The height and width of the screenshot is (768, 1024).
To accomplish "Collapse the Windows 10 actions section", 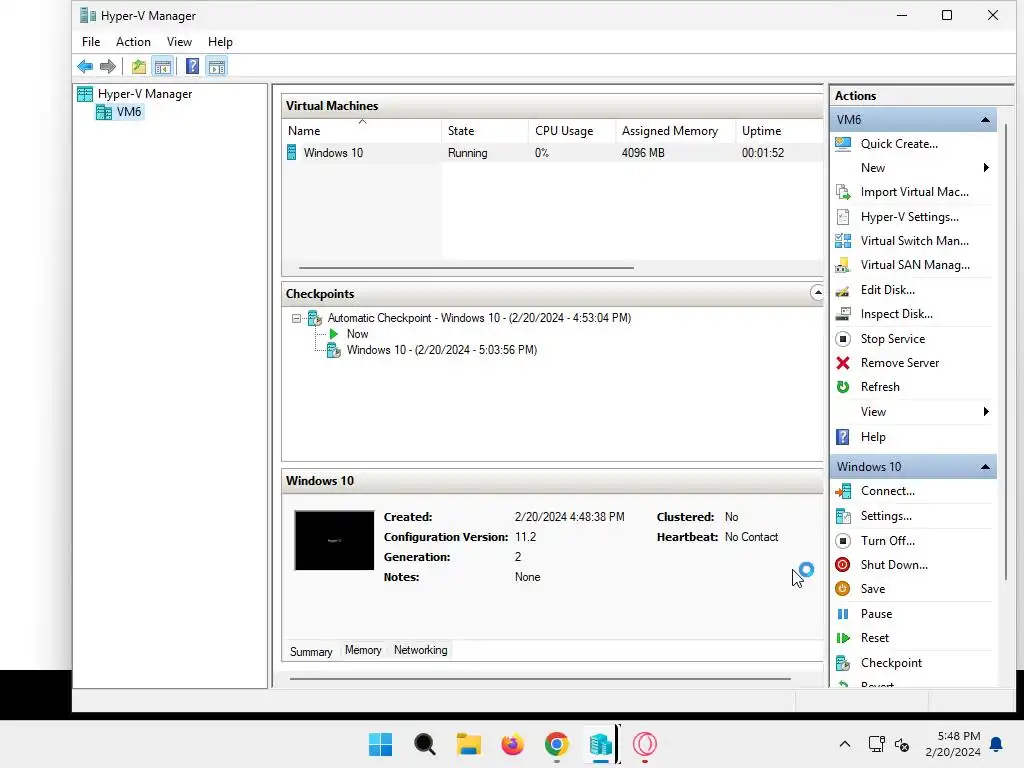I will [985, 467].
